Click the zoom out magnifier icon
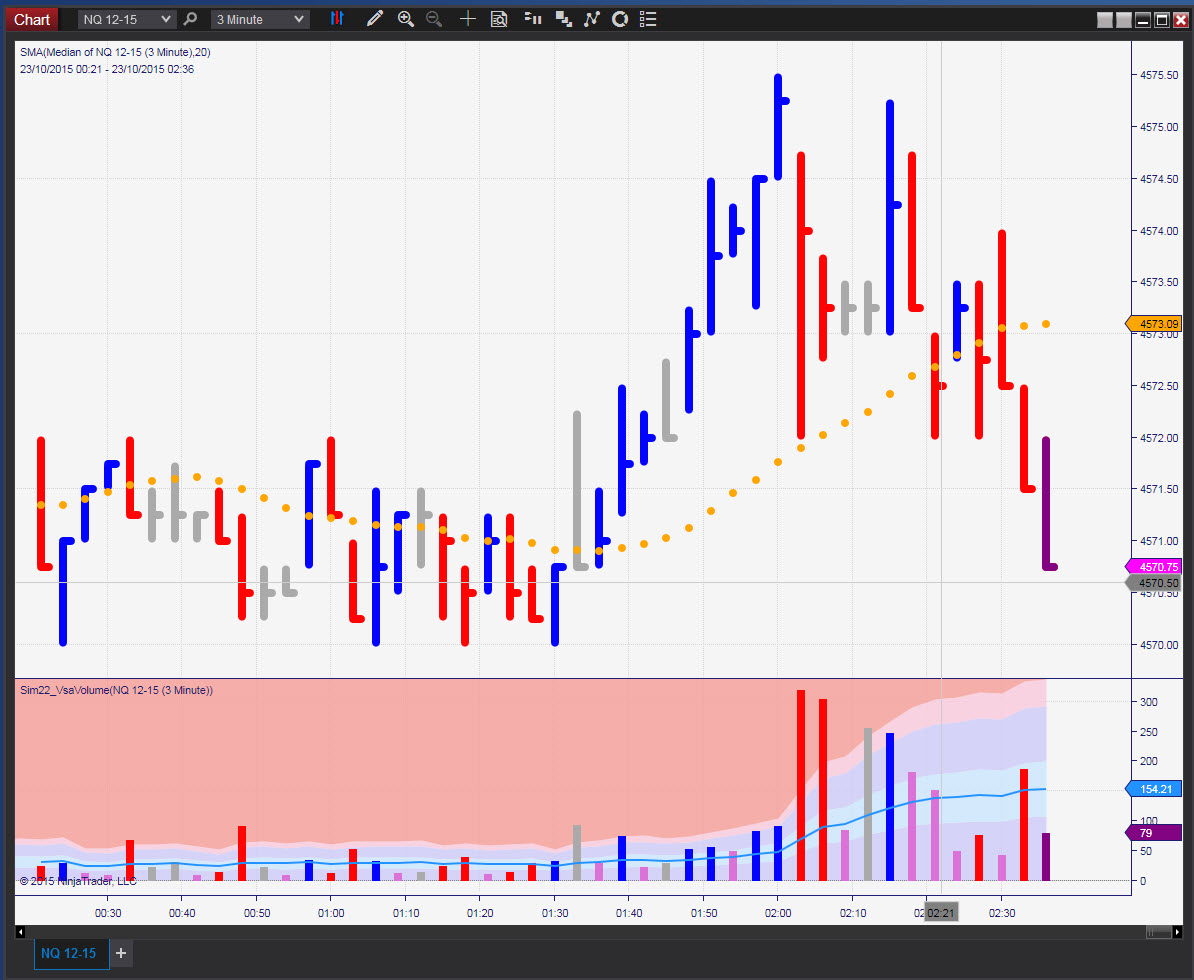 tap(434, 19)
